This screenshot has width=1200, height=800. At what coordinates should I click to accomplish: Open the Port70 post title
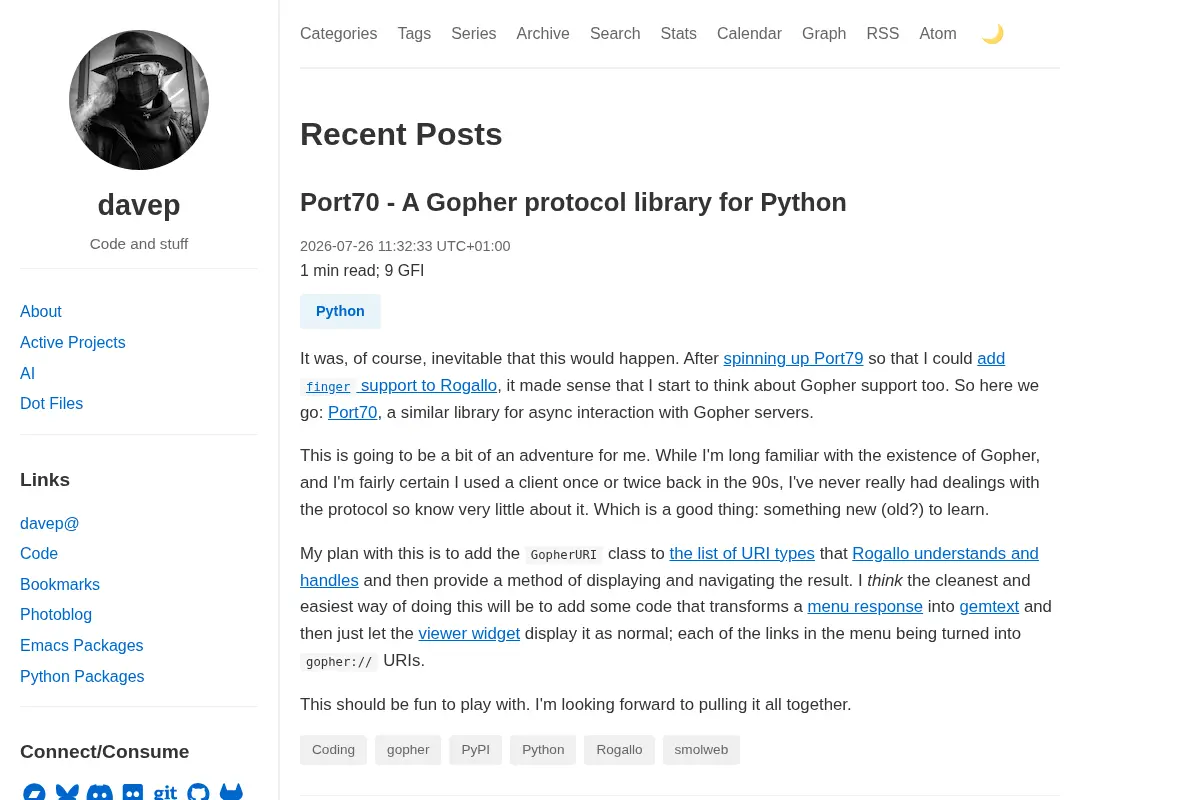click(573, 202)
